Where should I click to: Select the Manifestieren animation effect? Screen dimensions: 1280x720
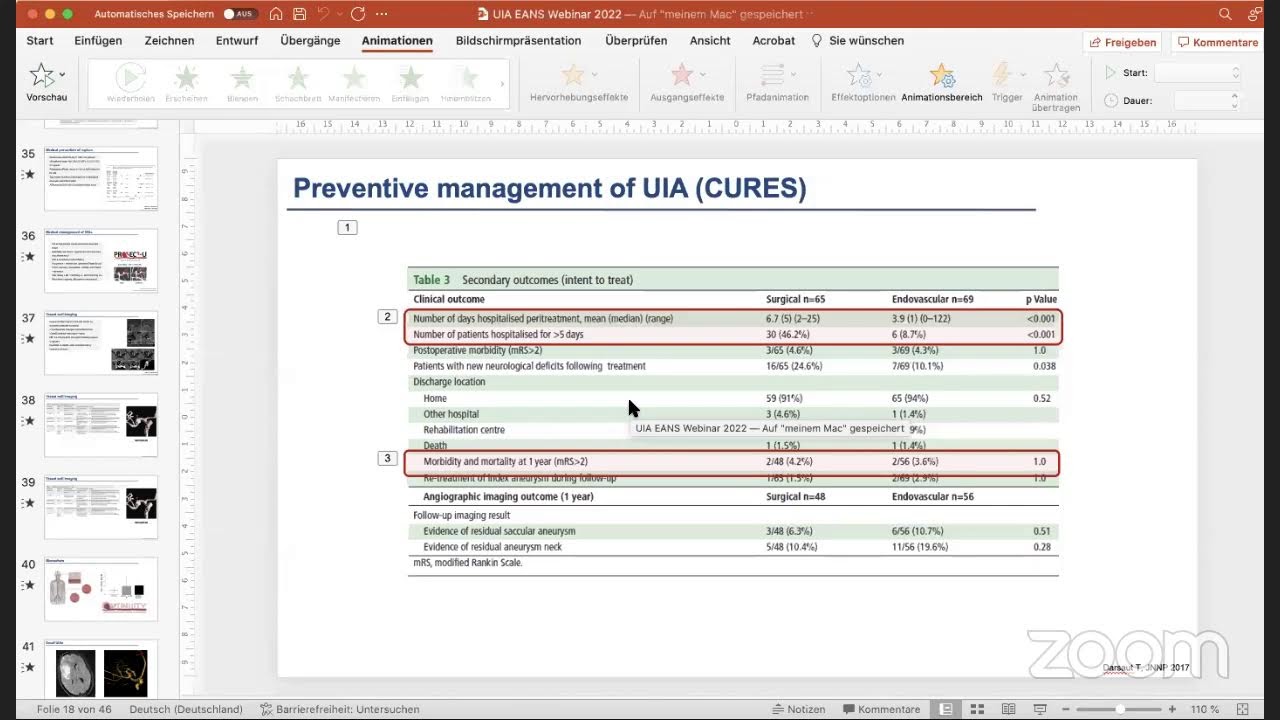point(354,83)
